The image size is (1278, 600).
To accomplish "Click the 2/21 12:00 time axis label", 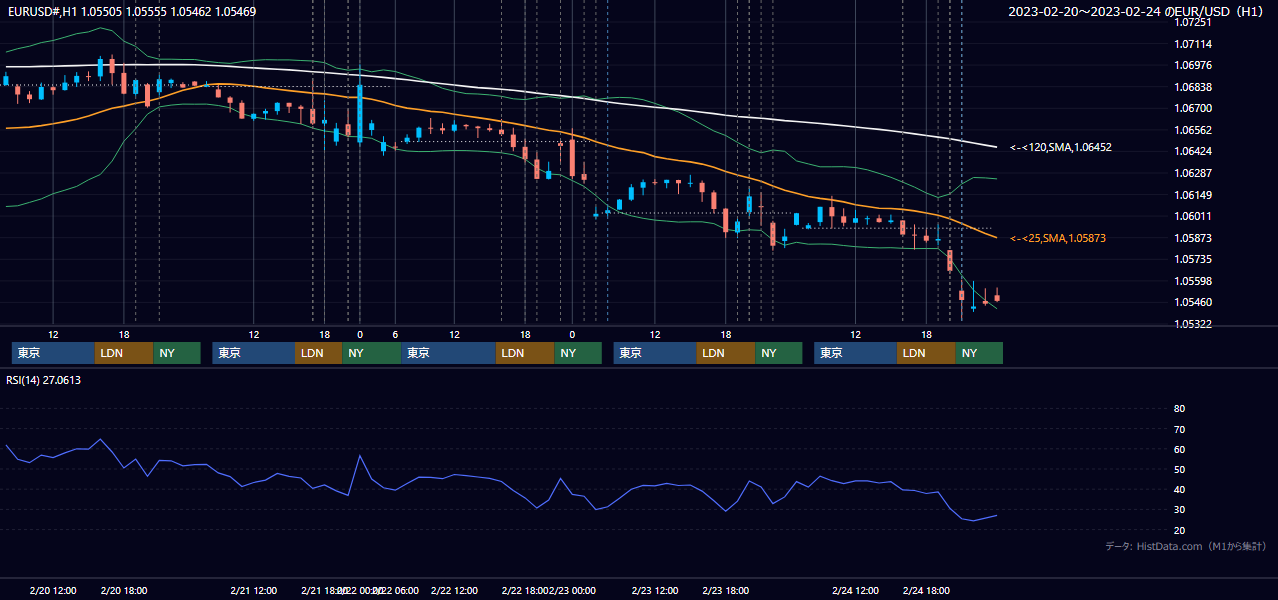I will (254, 591).
